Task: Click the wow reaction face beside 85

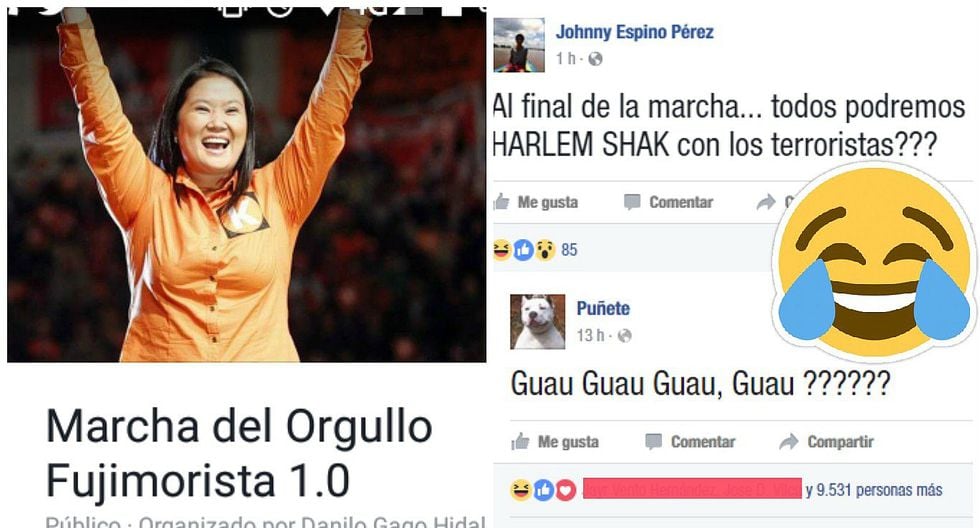Action: point(545,250)
